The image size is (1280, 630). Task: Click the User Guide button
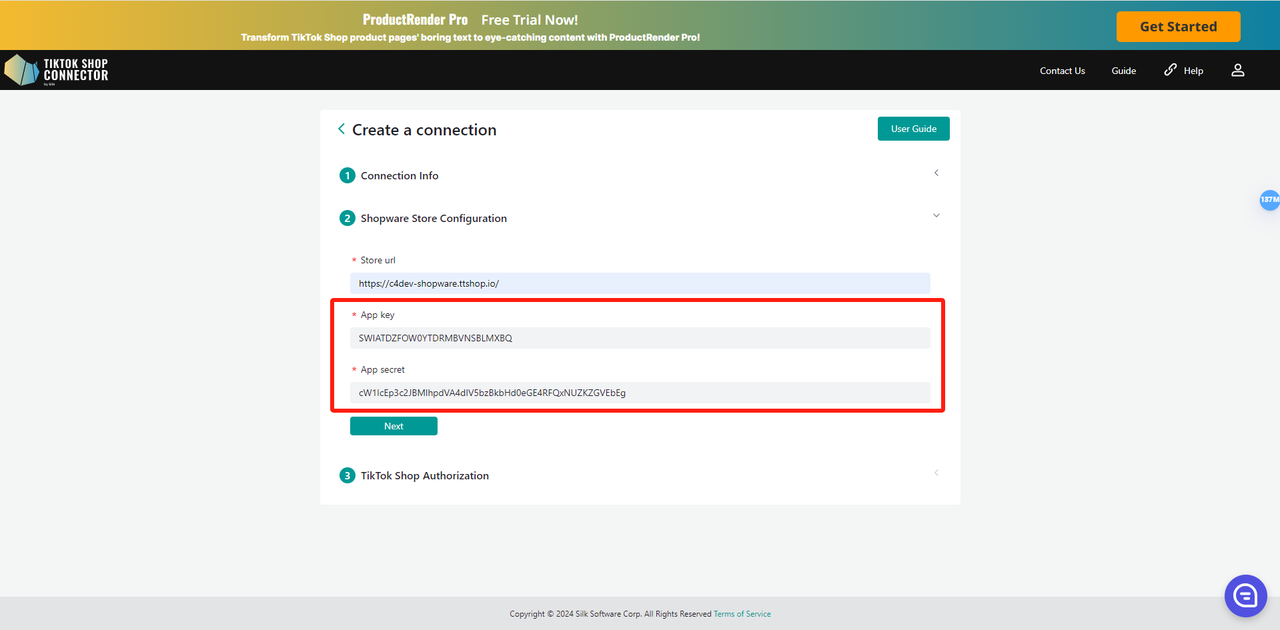[x=913, y=129]
